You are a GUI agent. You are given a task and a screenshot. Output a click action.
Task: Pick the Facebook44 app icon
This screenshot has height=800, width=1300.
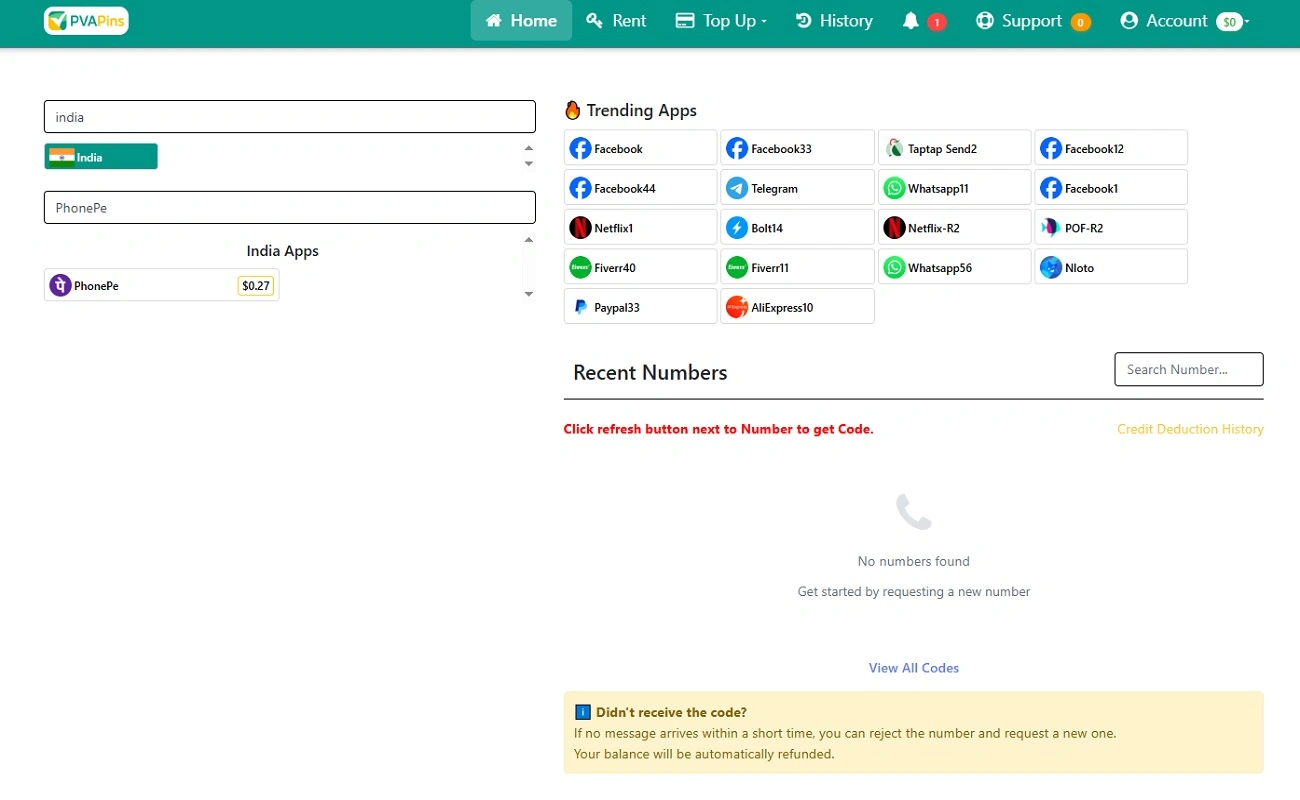tap(580, 188)
